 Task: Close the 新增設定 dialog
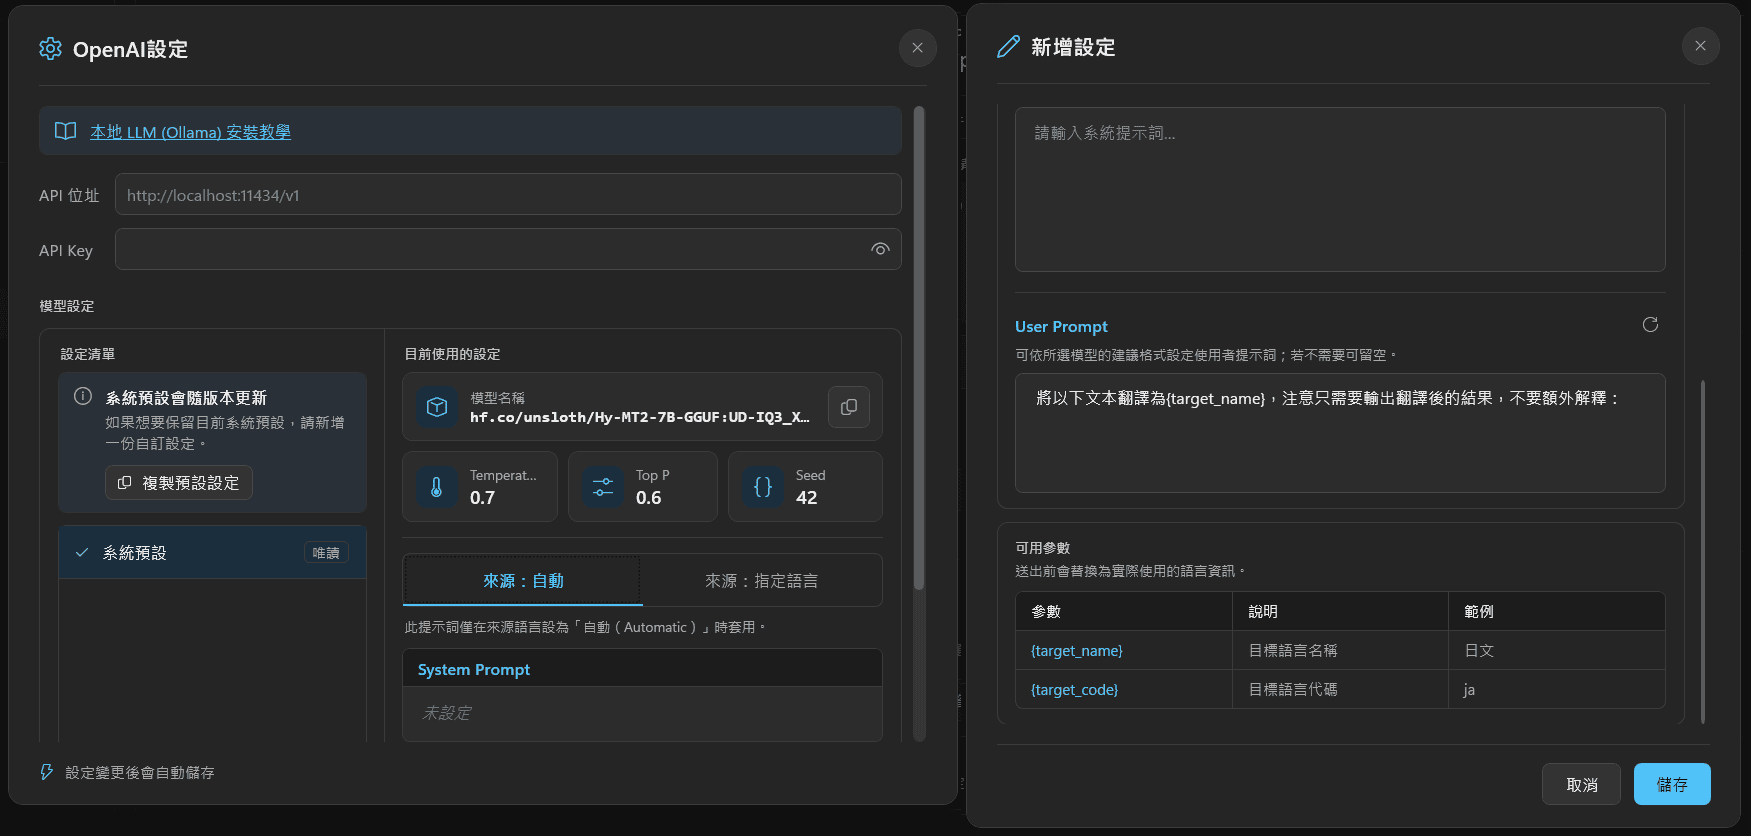pyautogui.click(x=1700, y=46)
